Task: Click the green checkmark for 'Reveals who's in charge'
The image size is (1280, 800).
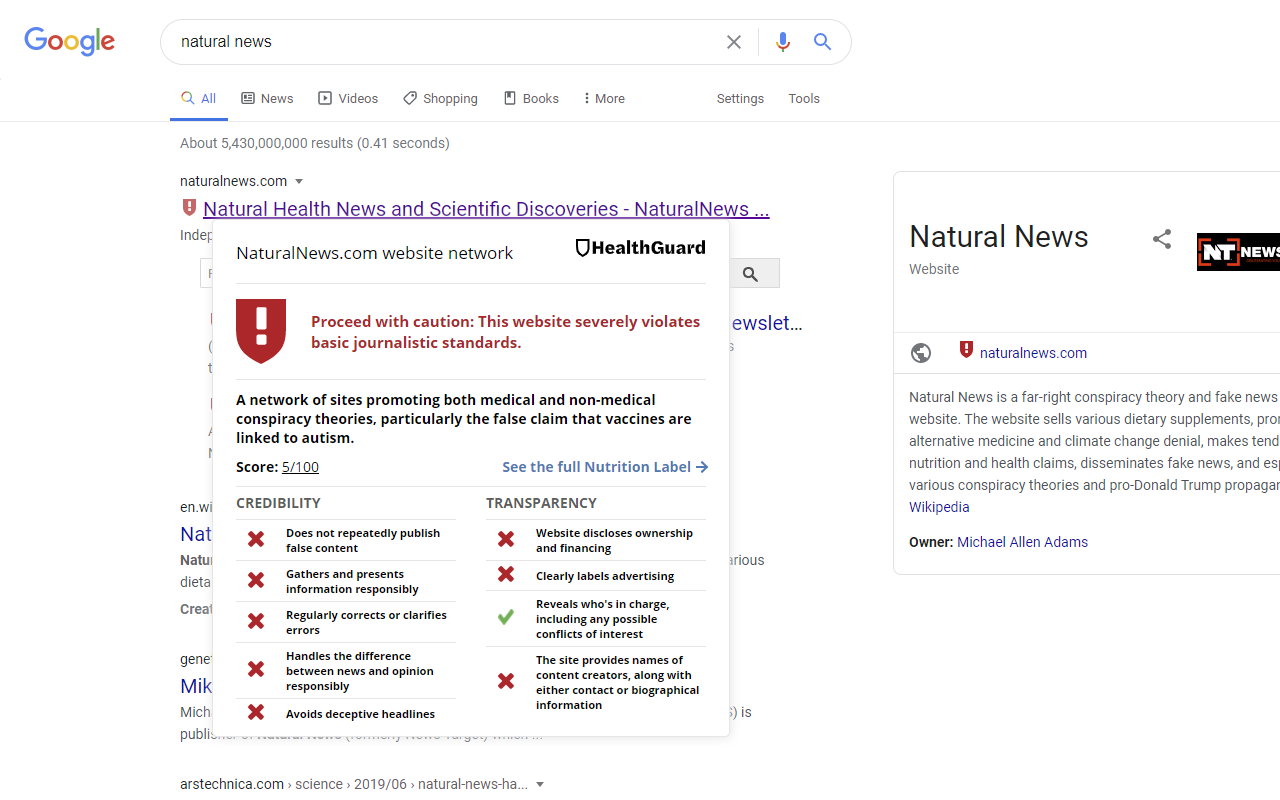Action: click(x=505, y=617)
